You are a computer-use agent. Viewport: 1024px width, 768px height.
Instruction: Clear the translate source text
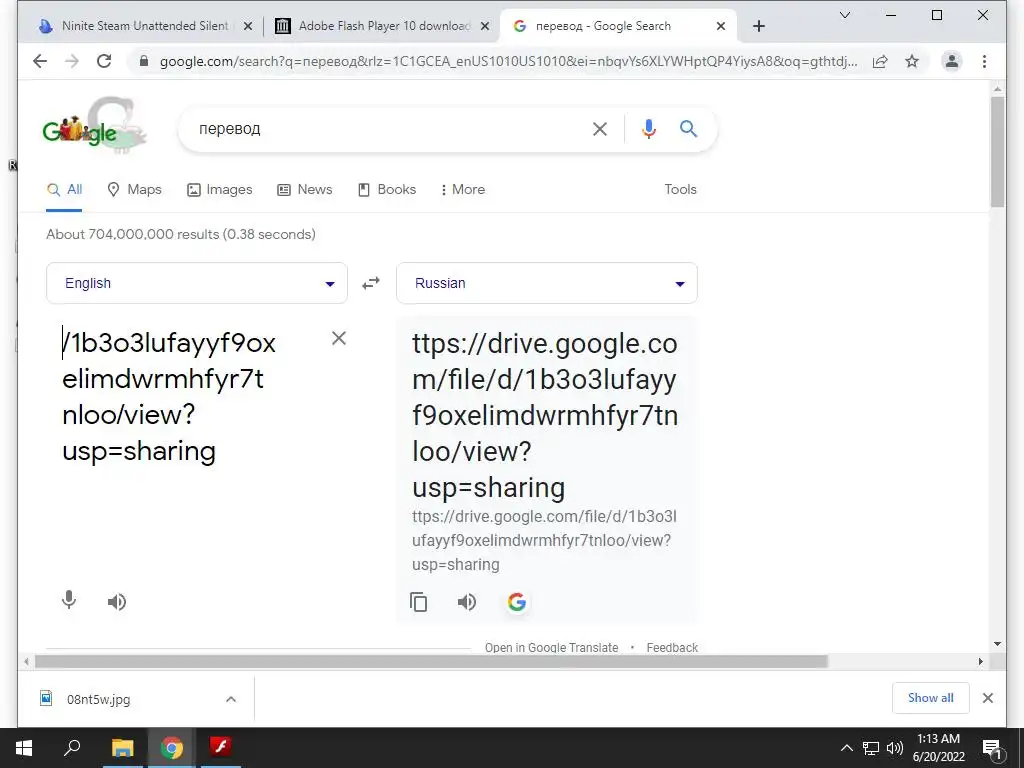(x=338, y=338)
